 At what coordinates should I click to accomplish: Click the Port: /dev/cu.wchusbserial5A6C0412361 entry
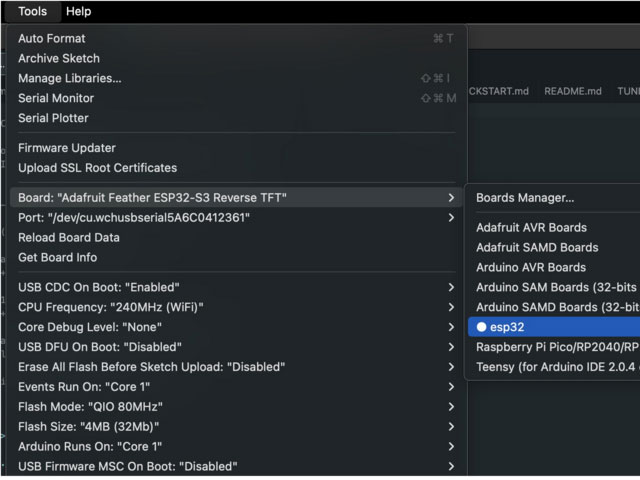pos(236,218)
